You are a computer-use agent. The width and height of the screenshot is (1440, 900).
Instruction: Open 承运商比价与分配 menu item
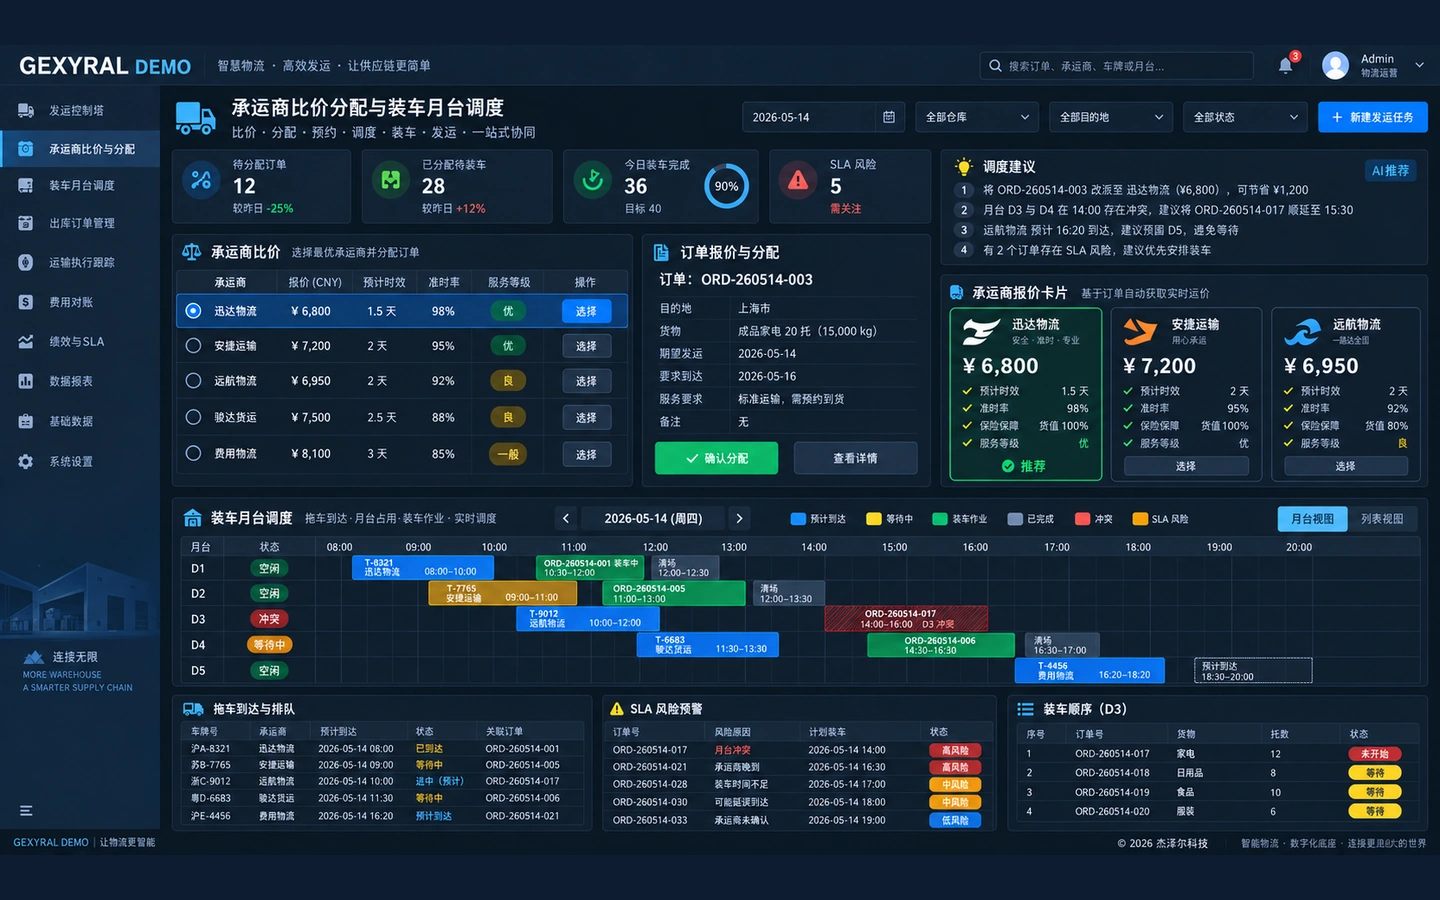[x=80, y=149]
